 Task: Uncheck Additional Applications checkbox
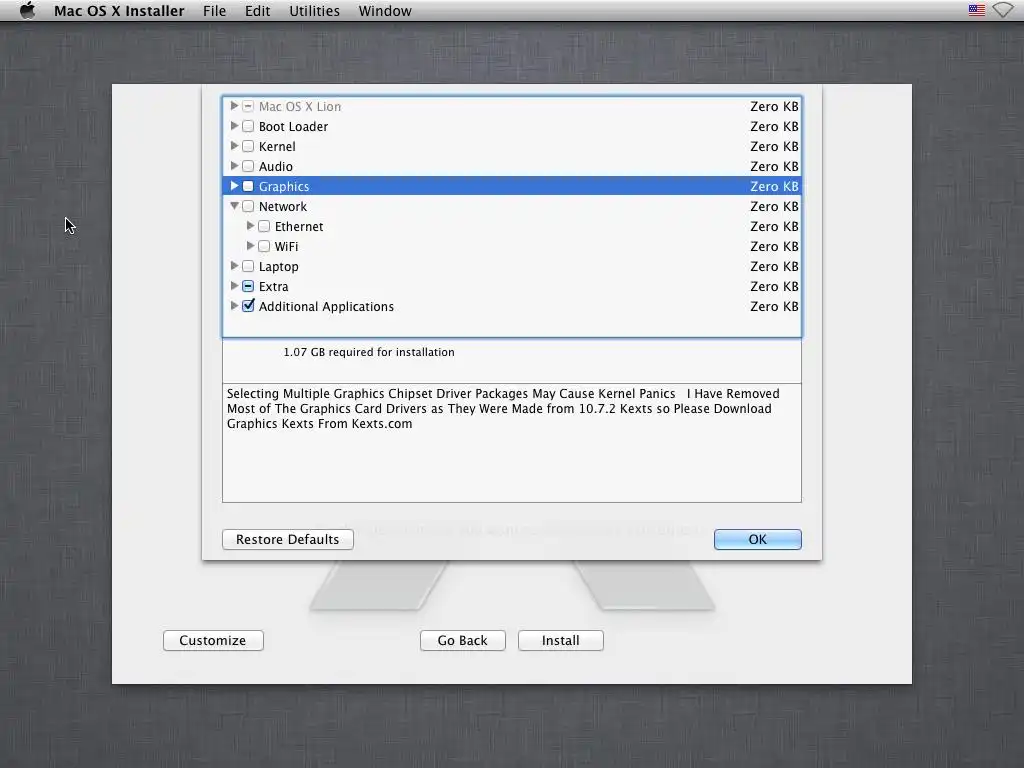(x=248, y=306)
